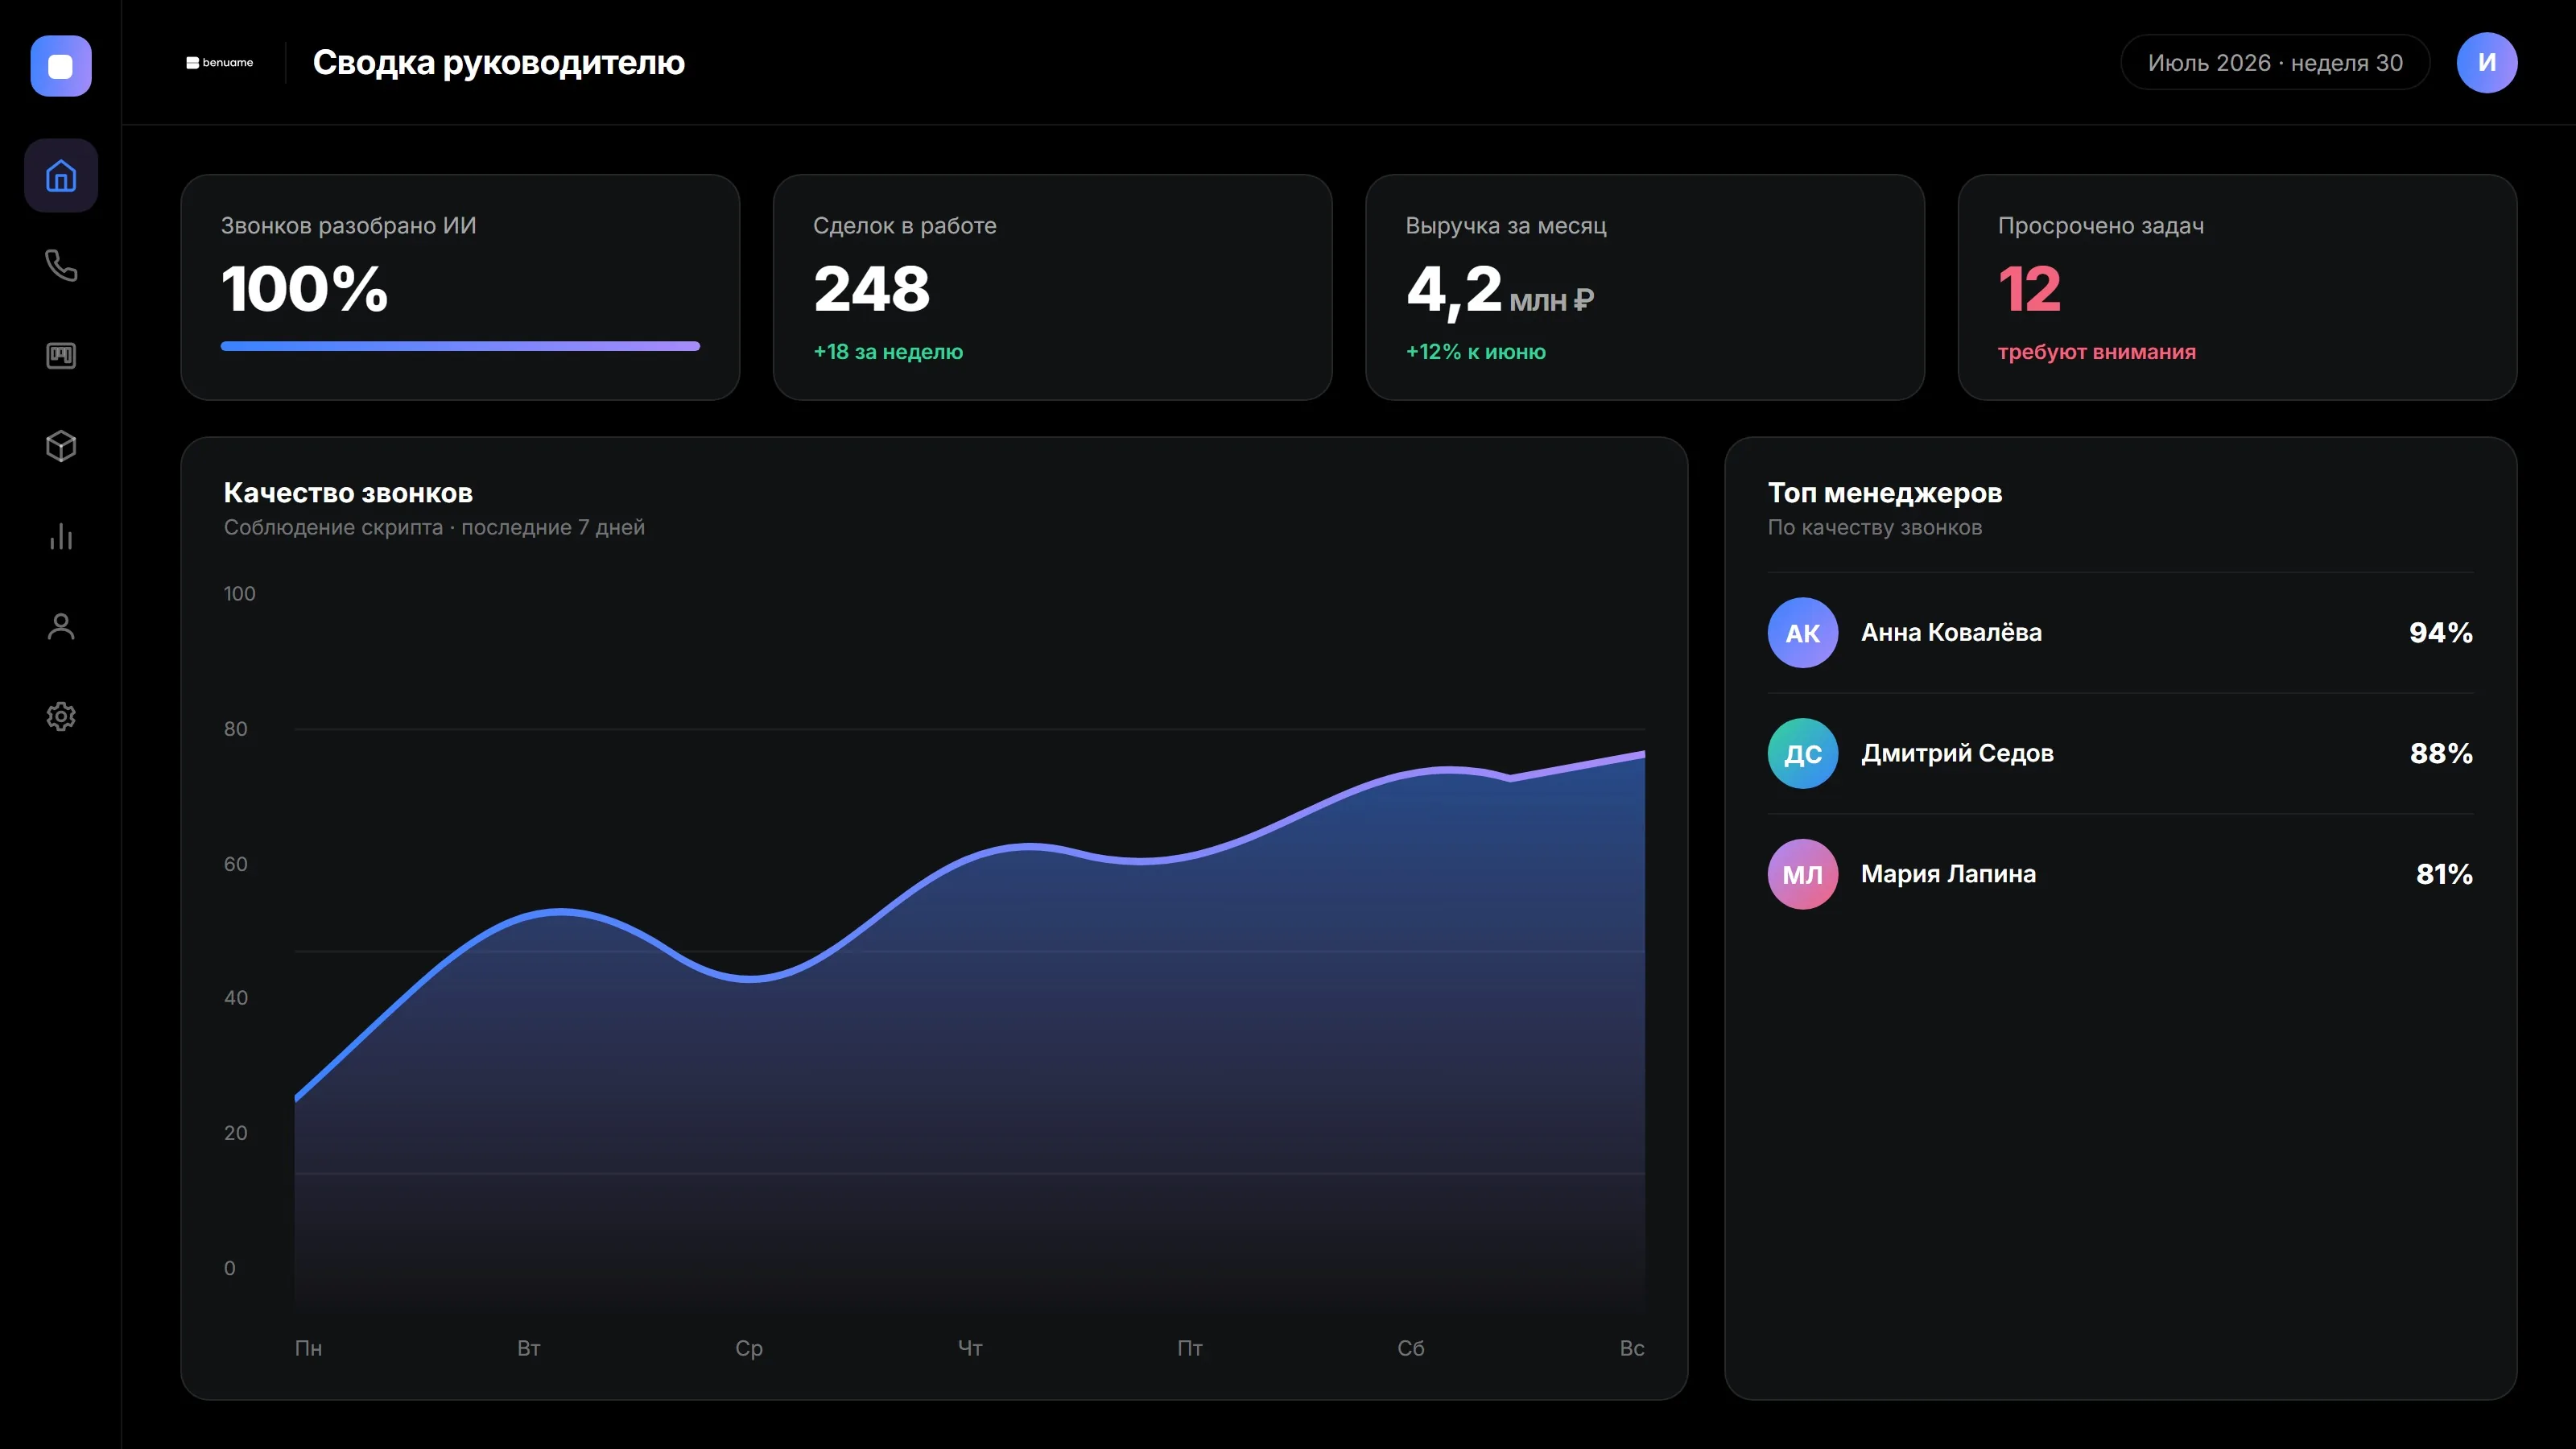The image size is (2576, 1449).
Task: Click the "80" y-axis label
Action: (x=236, y=729)
